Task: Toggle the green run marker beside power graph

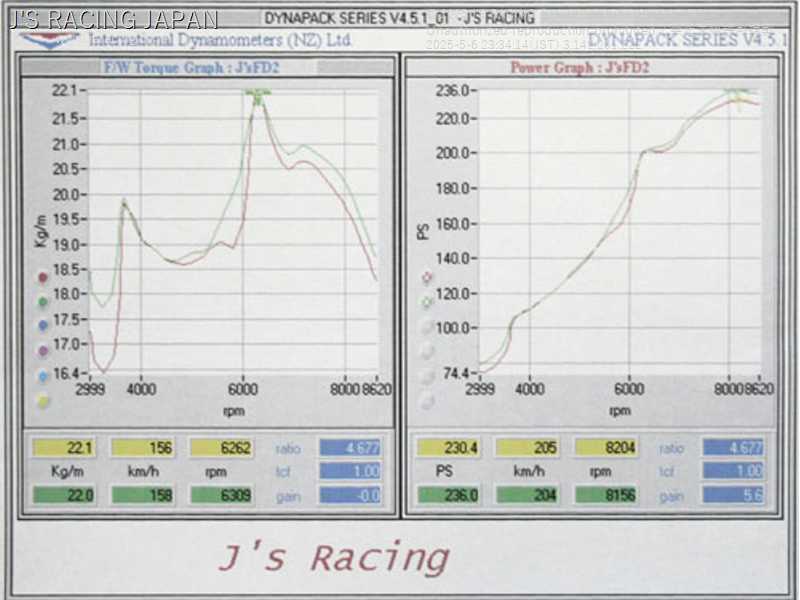Action: pos(427,301)
